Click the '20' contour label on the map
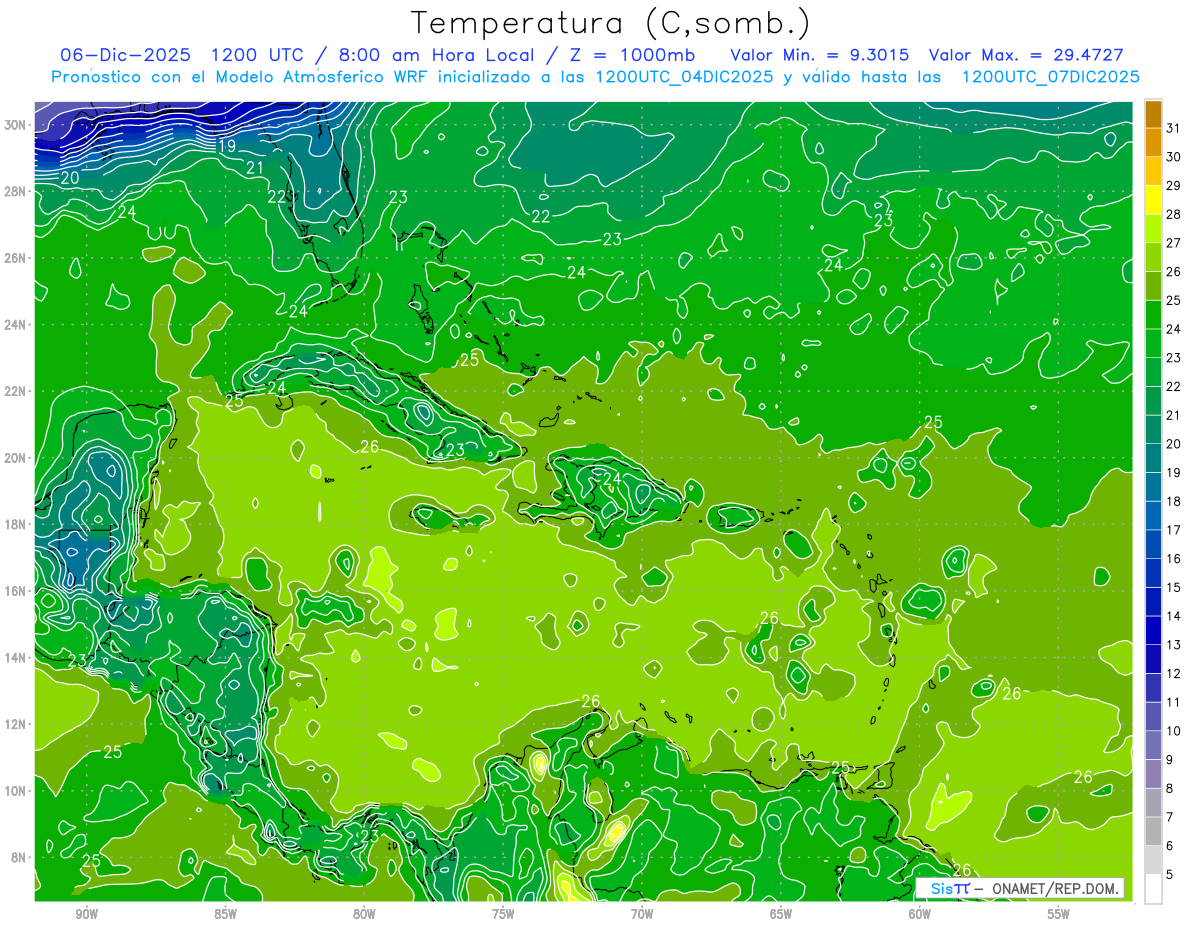 click(70, 178)
